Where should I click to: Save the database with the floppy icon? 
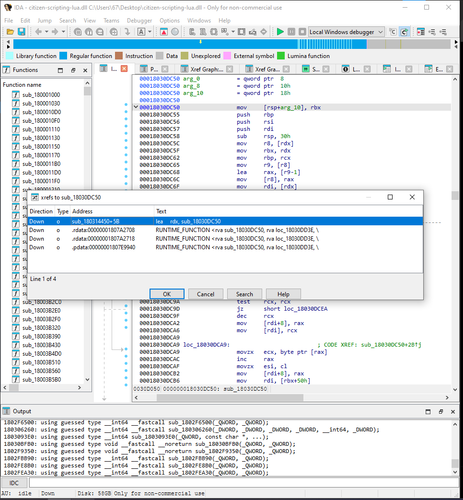[21, 32]
